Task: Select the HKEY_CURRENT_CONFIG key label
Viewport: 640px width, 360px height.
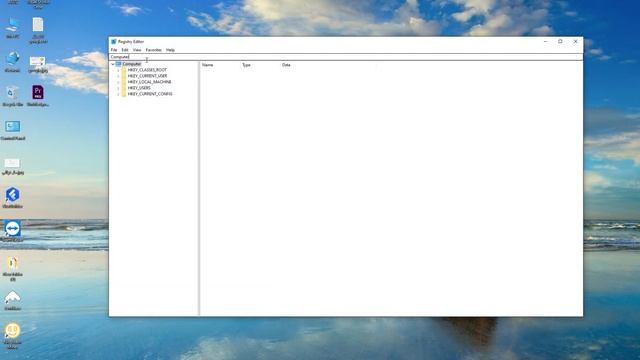Action: [x=150, y=94]
